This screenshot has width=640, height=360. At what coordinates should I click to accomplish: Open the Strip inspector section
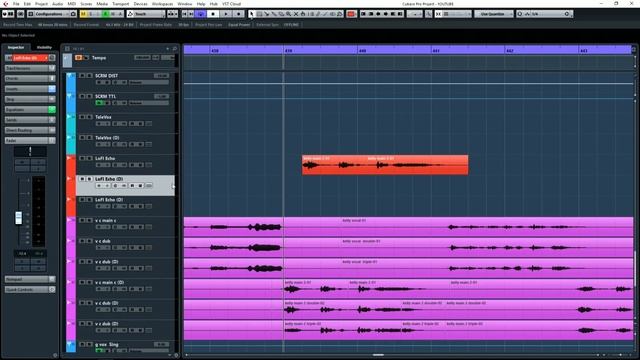[30, 99]
